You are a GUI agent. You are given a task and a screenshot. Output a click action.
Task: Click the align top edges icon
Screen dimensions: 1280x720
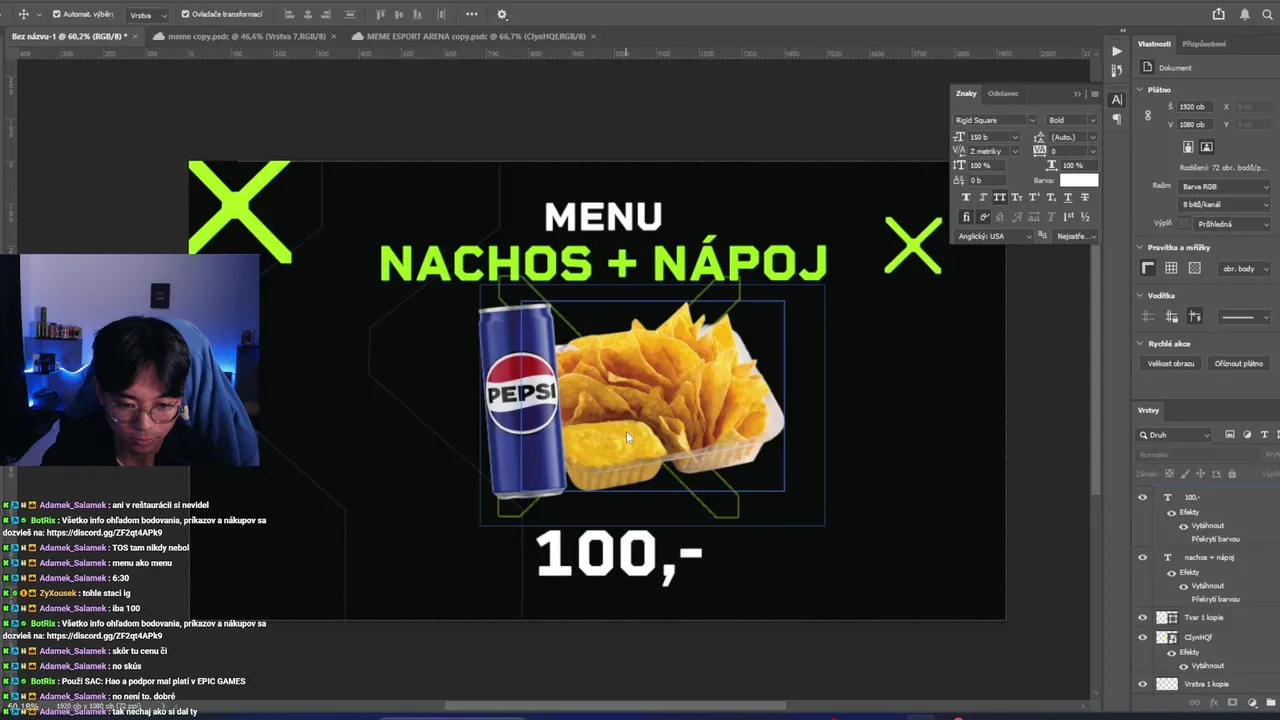pos(381,14)
